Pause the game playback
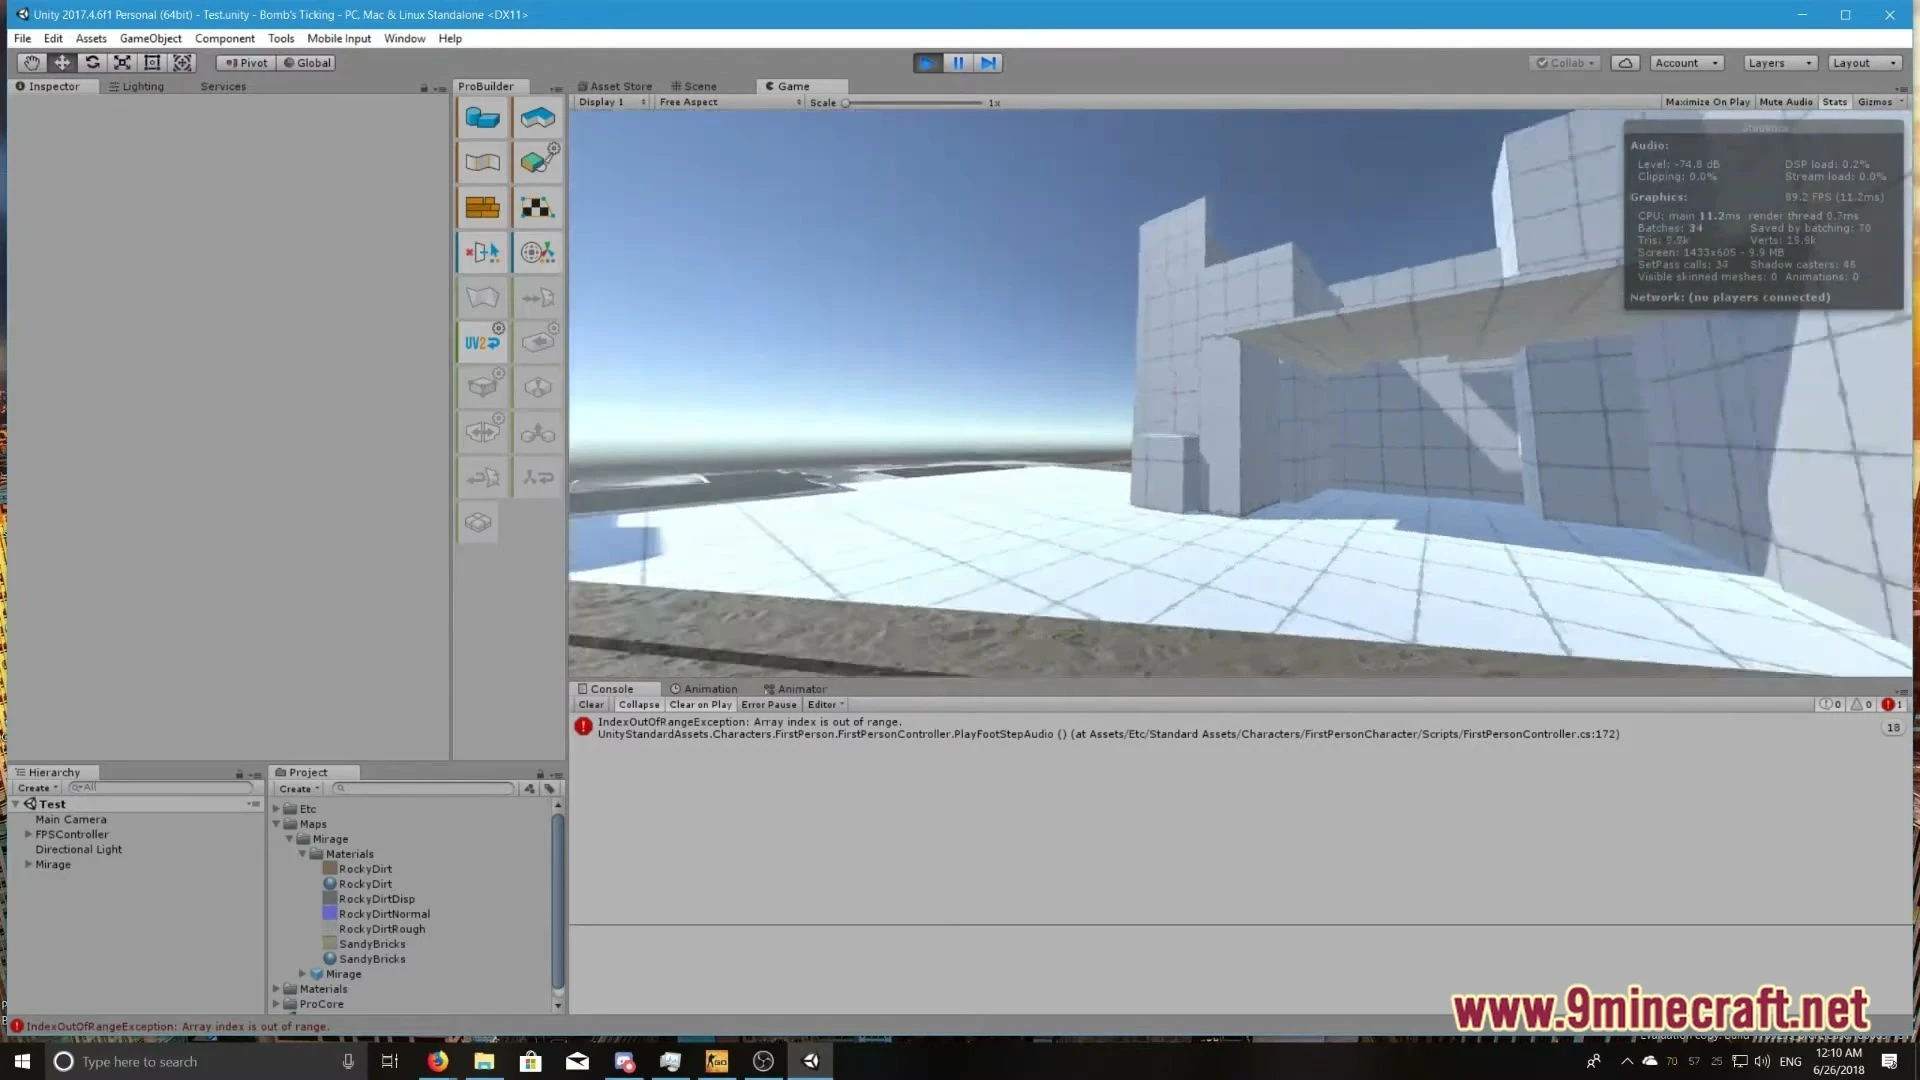Image resolution: width=1920 pixels, height=1080 pixels. tap(958, 63)
